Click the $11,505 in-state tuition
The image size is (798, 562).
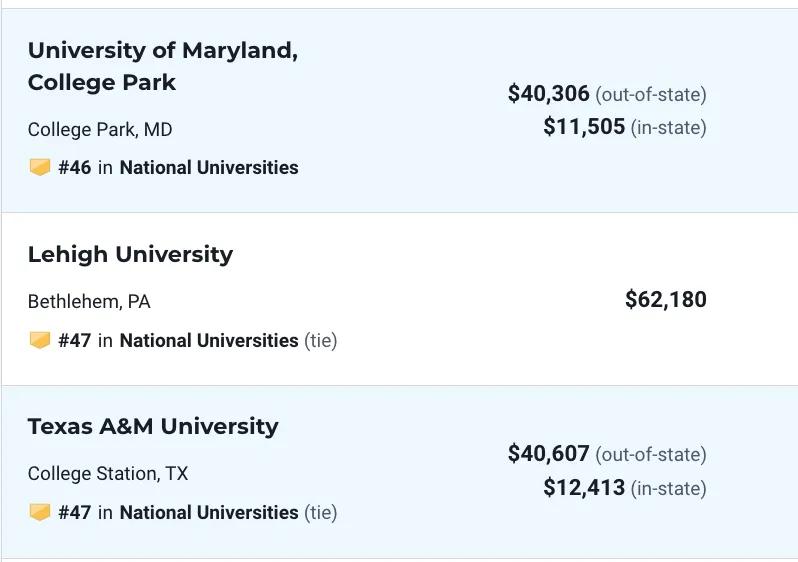[584, 127]
